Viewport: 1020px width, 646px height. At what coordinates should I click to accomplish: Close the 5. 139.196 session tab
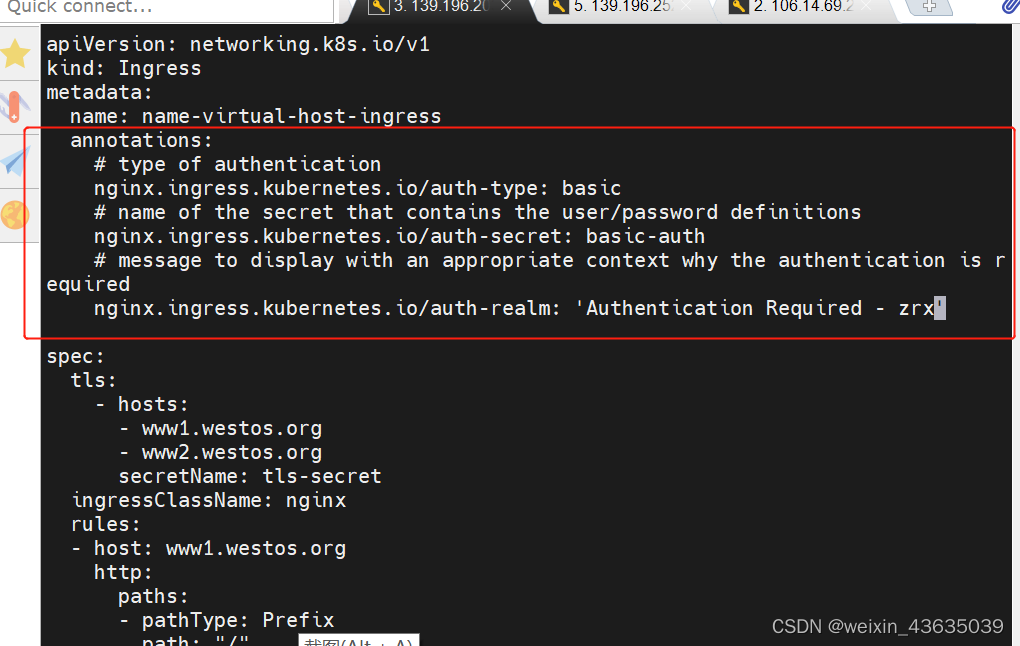point(686,7)
